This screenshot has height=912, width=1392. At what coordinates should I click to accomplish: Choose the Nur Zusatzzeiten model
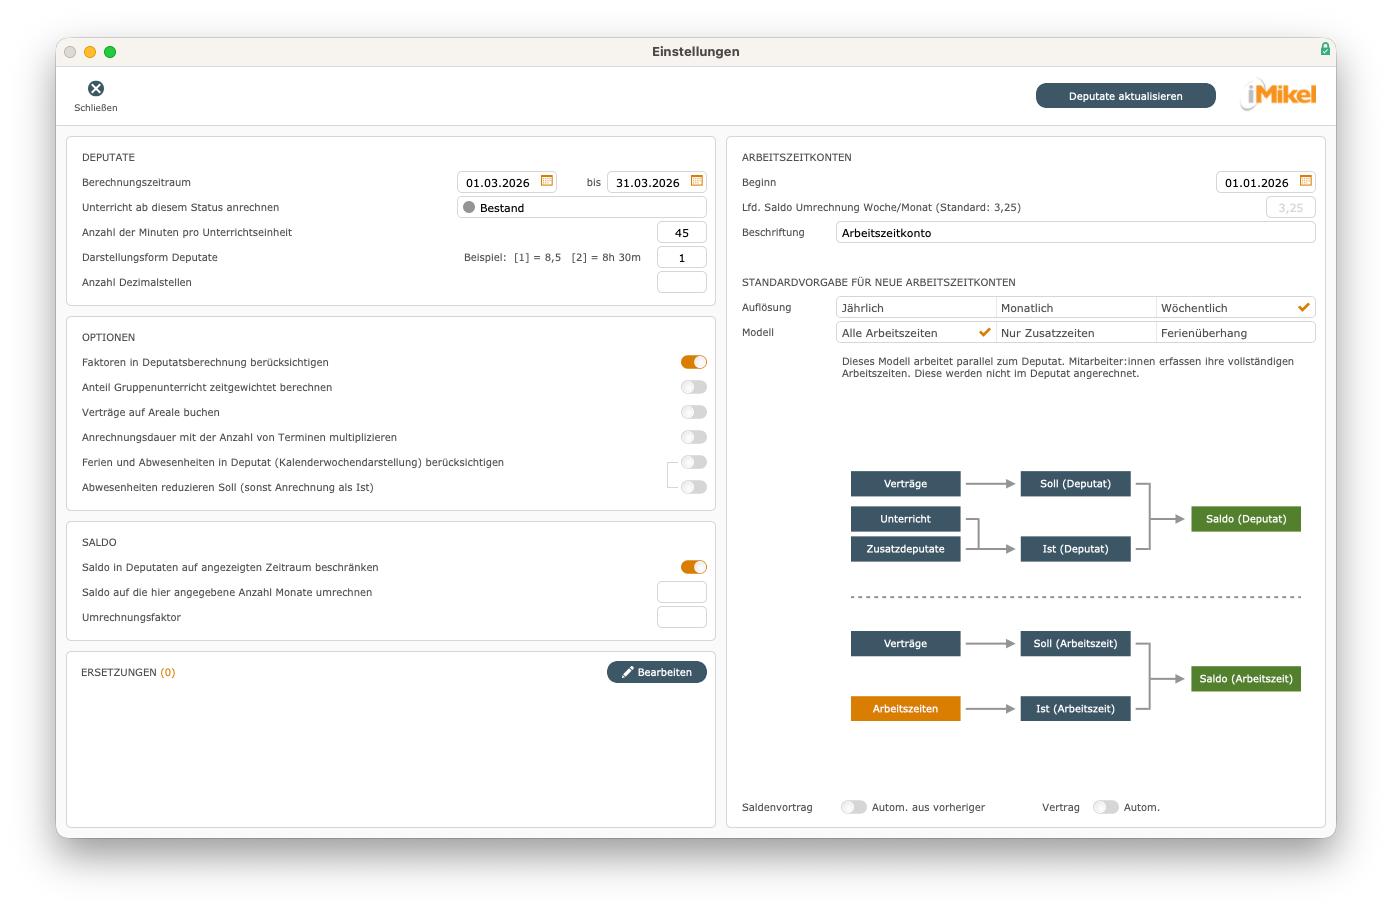(1075, 333)
